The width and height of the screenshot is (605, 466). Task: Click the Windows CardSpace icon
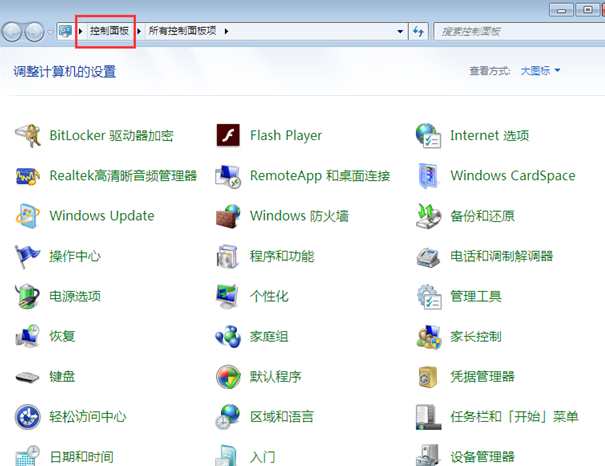pyautogui.click(x=428, y=176)
